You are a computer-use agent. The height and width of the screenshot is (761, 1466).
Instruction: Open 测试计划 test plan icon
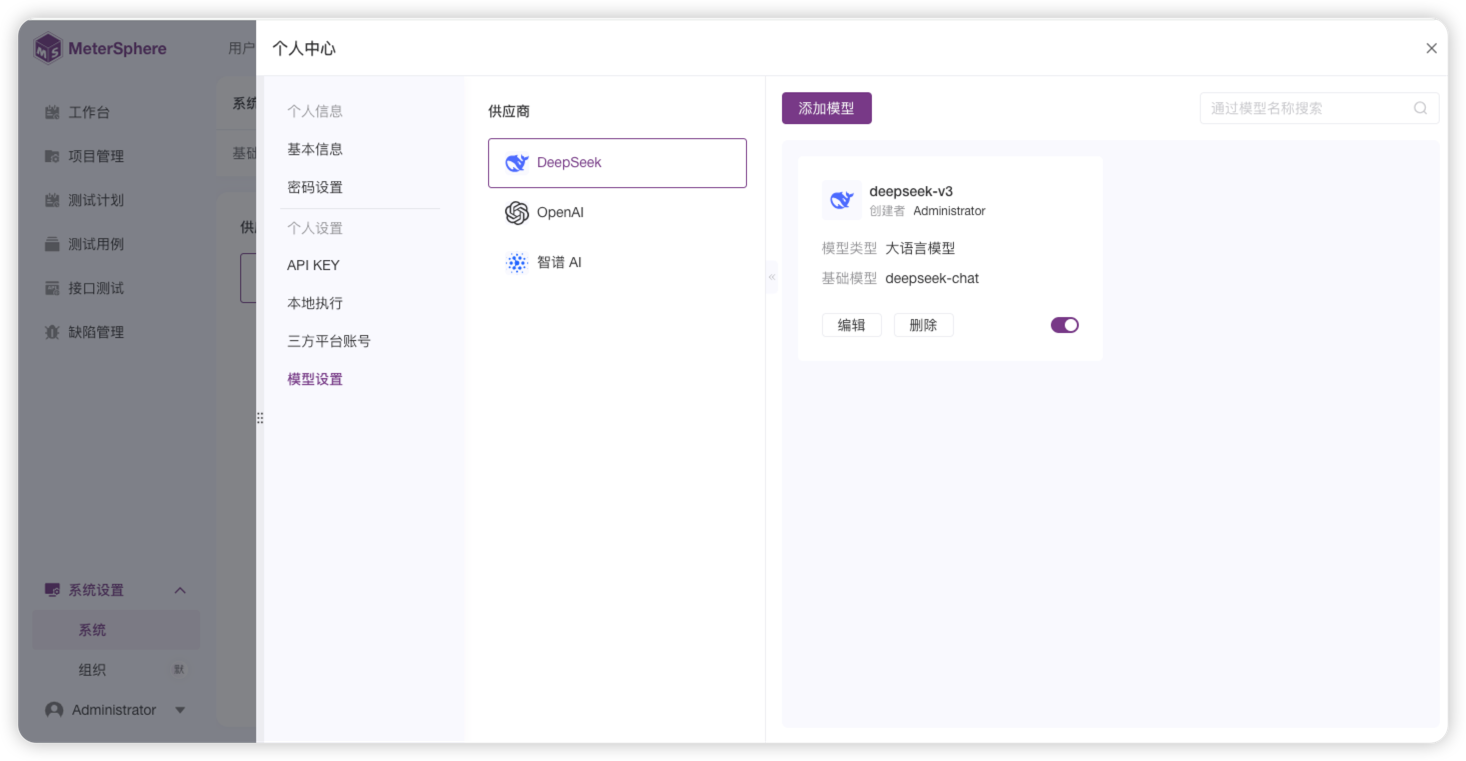tap(53, 200)
